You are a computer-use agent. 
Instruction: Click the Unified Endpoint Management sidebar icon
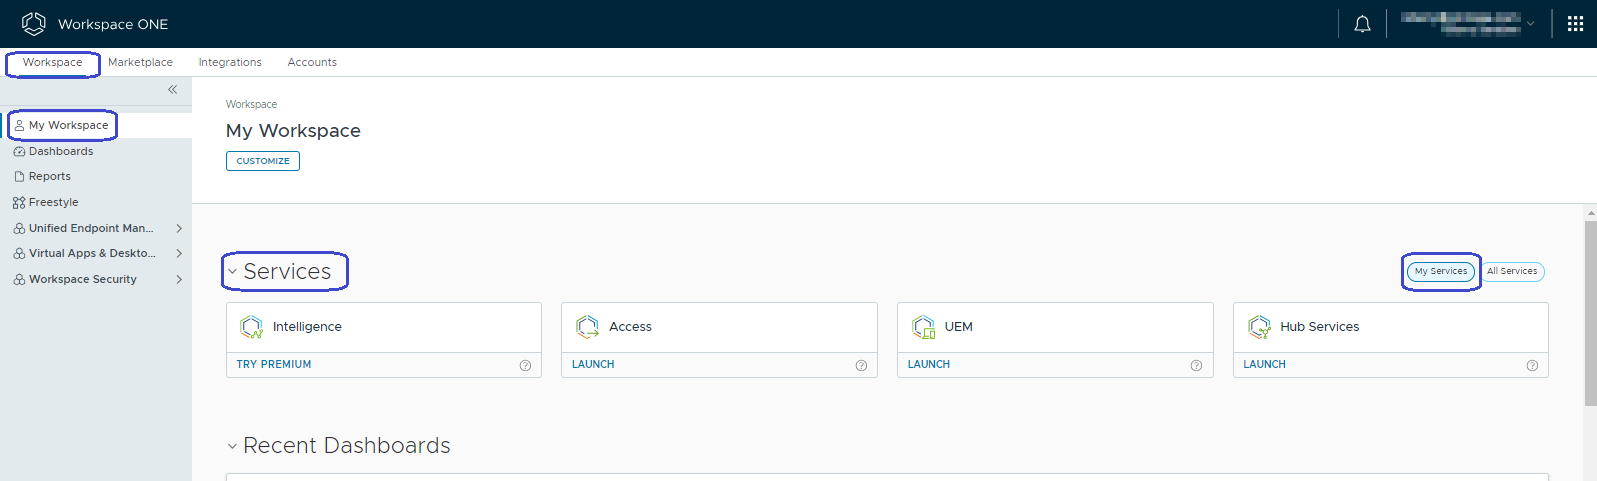19,229
